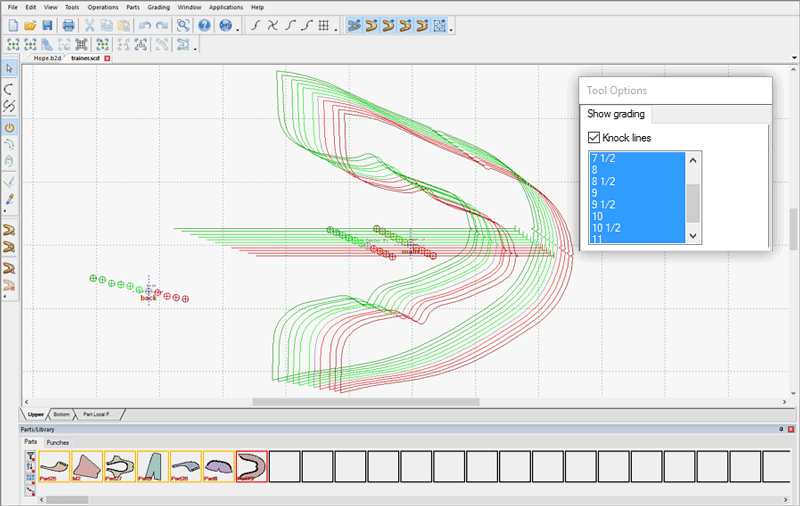The image size is (800, 506).
Task: Click size list scroll-down arrow
Action: (x=693, y=236)
